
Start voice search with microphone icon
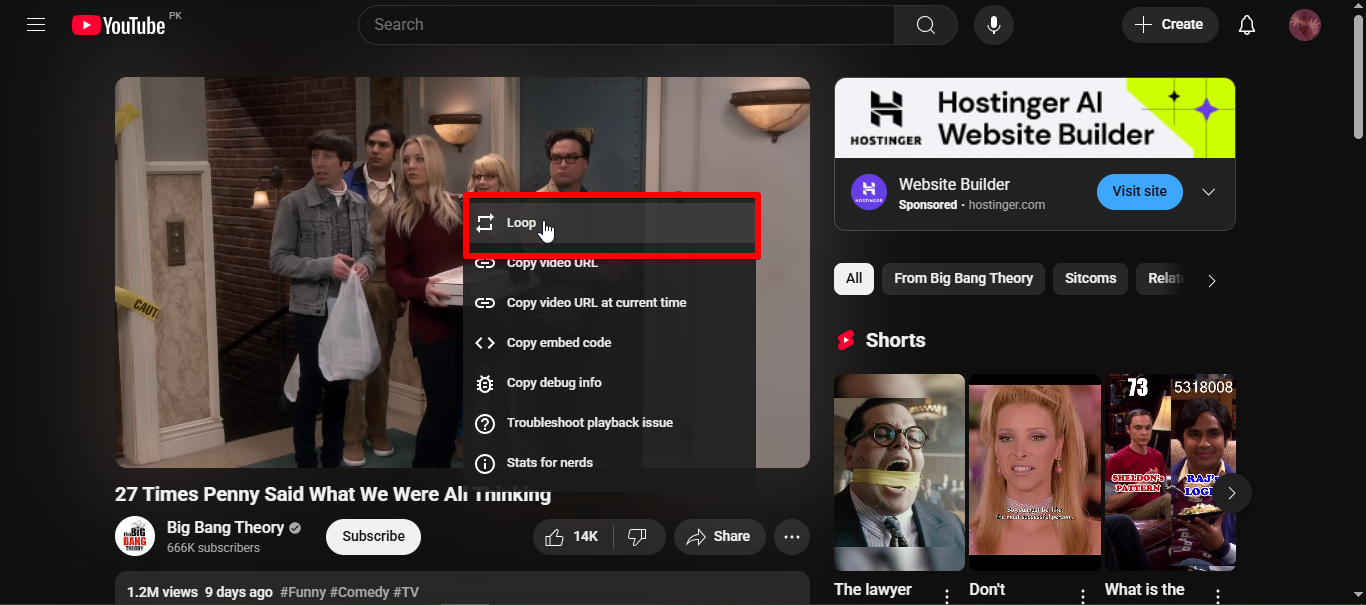coord(993,25)
